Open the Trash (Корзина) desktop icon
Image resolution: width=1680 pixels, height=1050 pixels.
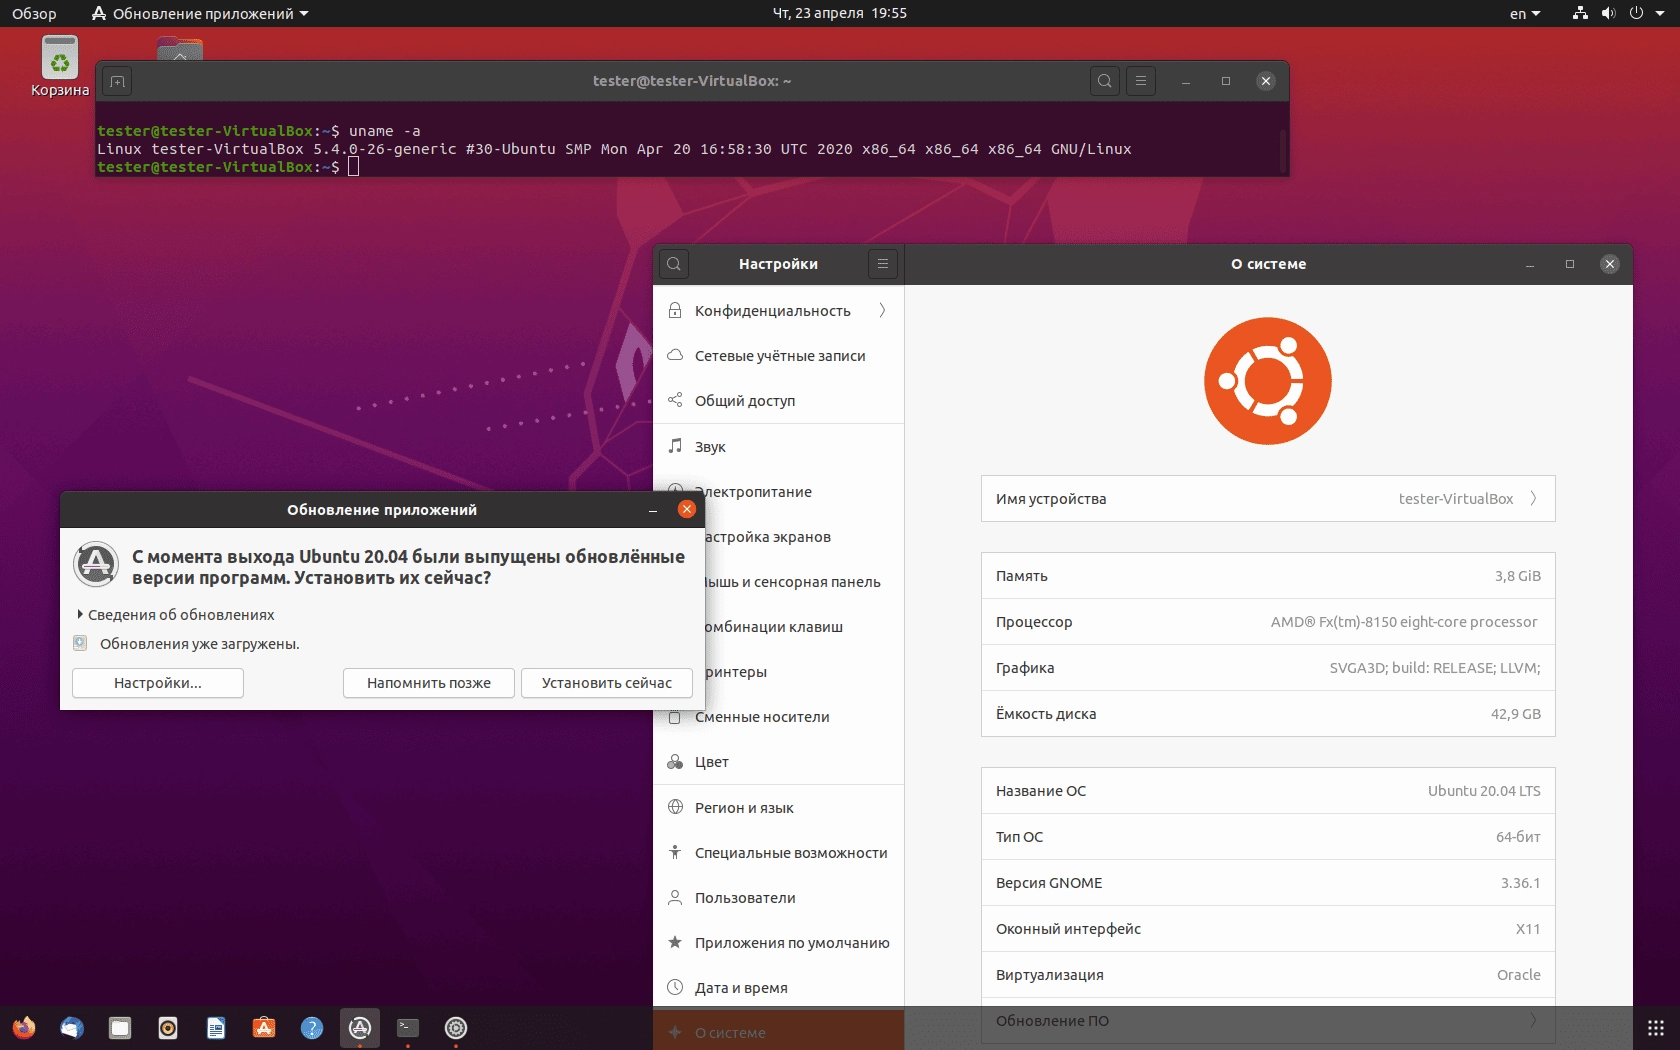60,66
